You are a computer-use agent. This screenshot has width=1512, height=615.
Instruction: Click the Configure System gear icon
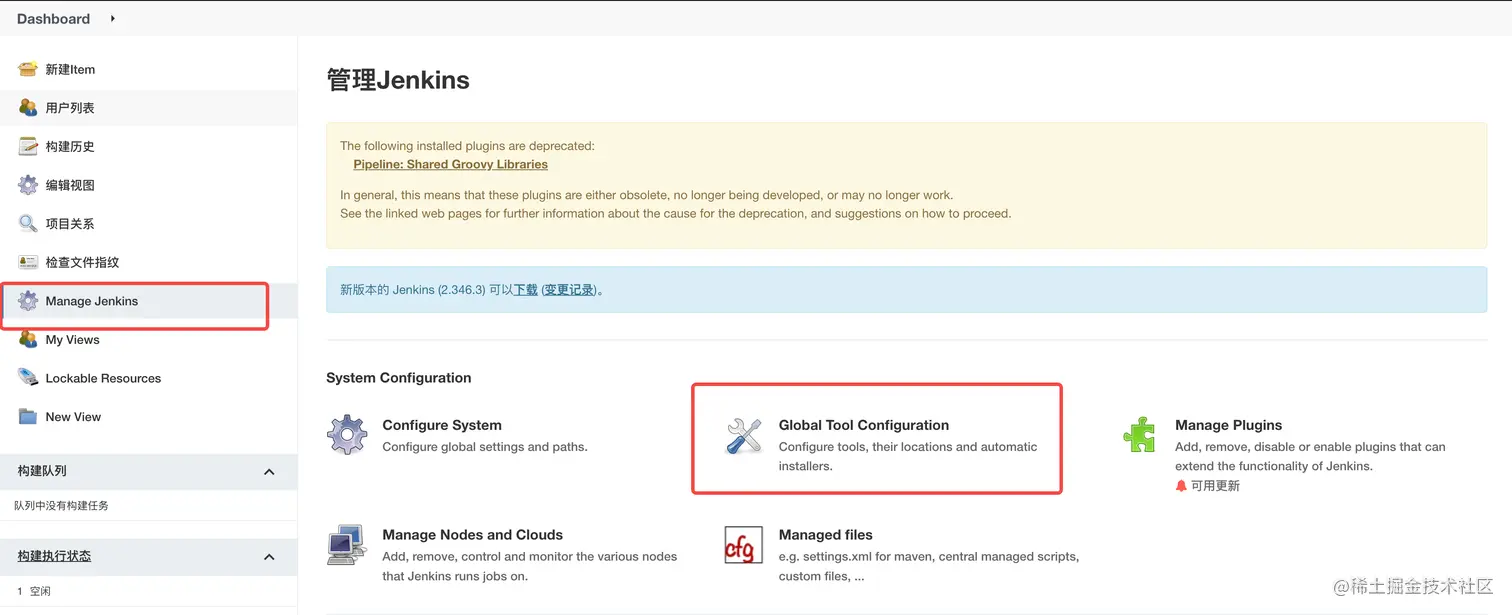[x=347, y=435]
